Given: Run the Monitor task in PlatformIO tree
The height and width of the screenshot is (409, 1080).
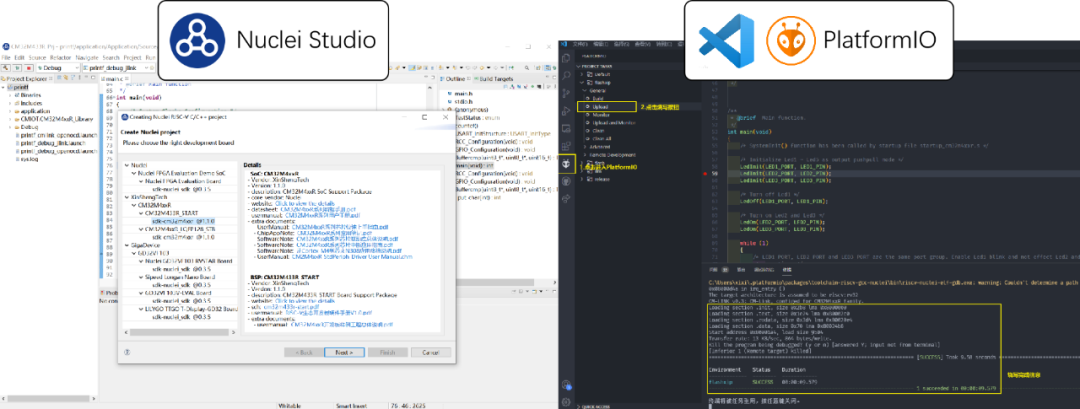Looking at the screenshot, I should click(x=601, y=115).
